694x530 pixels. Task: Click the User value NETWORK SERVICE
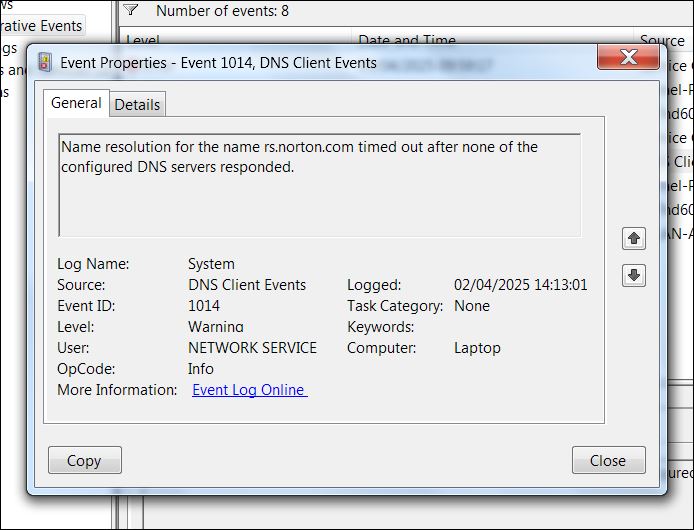pyautogui.click(x=252, y=348)
